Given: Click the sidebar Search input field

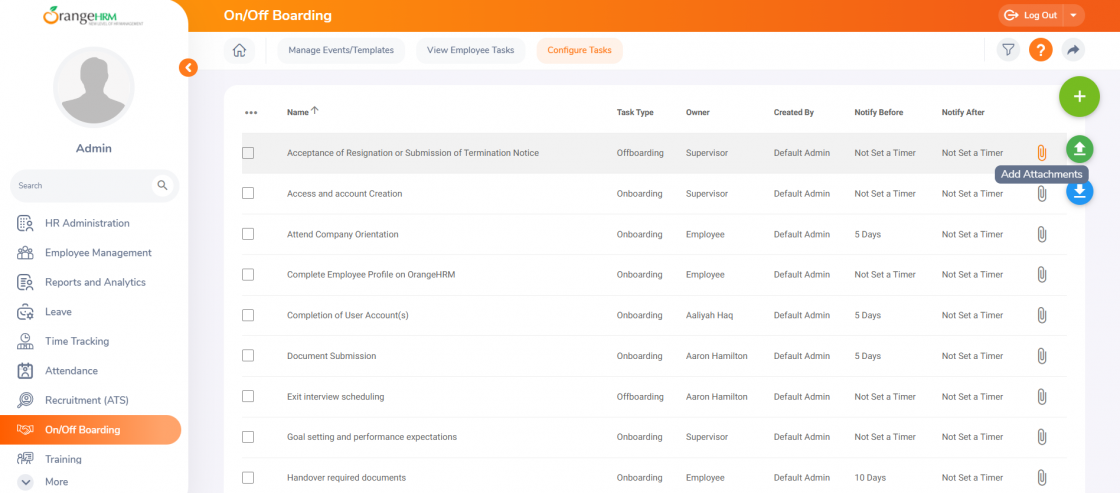Looking at the screenshot, I should (82, 186).
